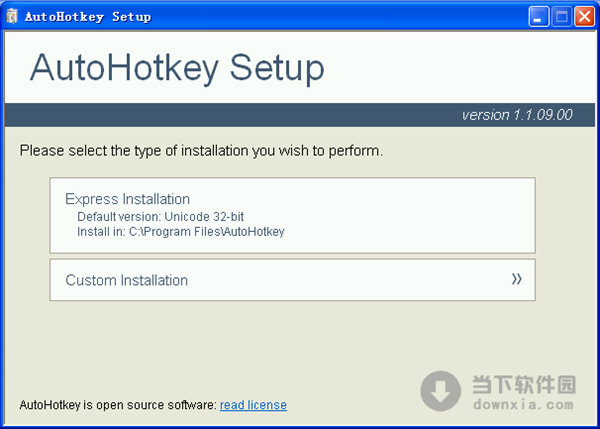Click 'Install in: C:\Program Files\AutoHotkey' text
The width and height of the screenshot is (600, 429).
point(181,232)
